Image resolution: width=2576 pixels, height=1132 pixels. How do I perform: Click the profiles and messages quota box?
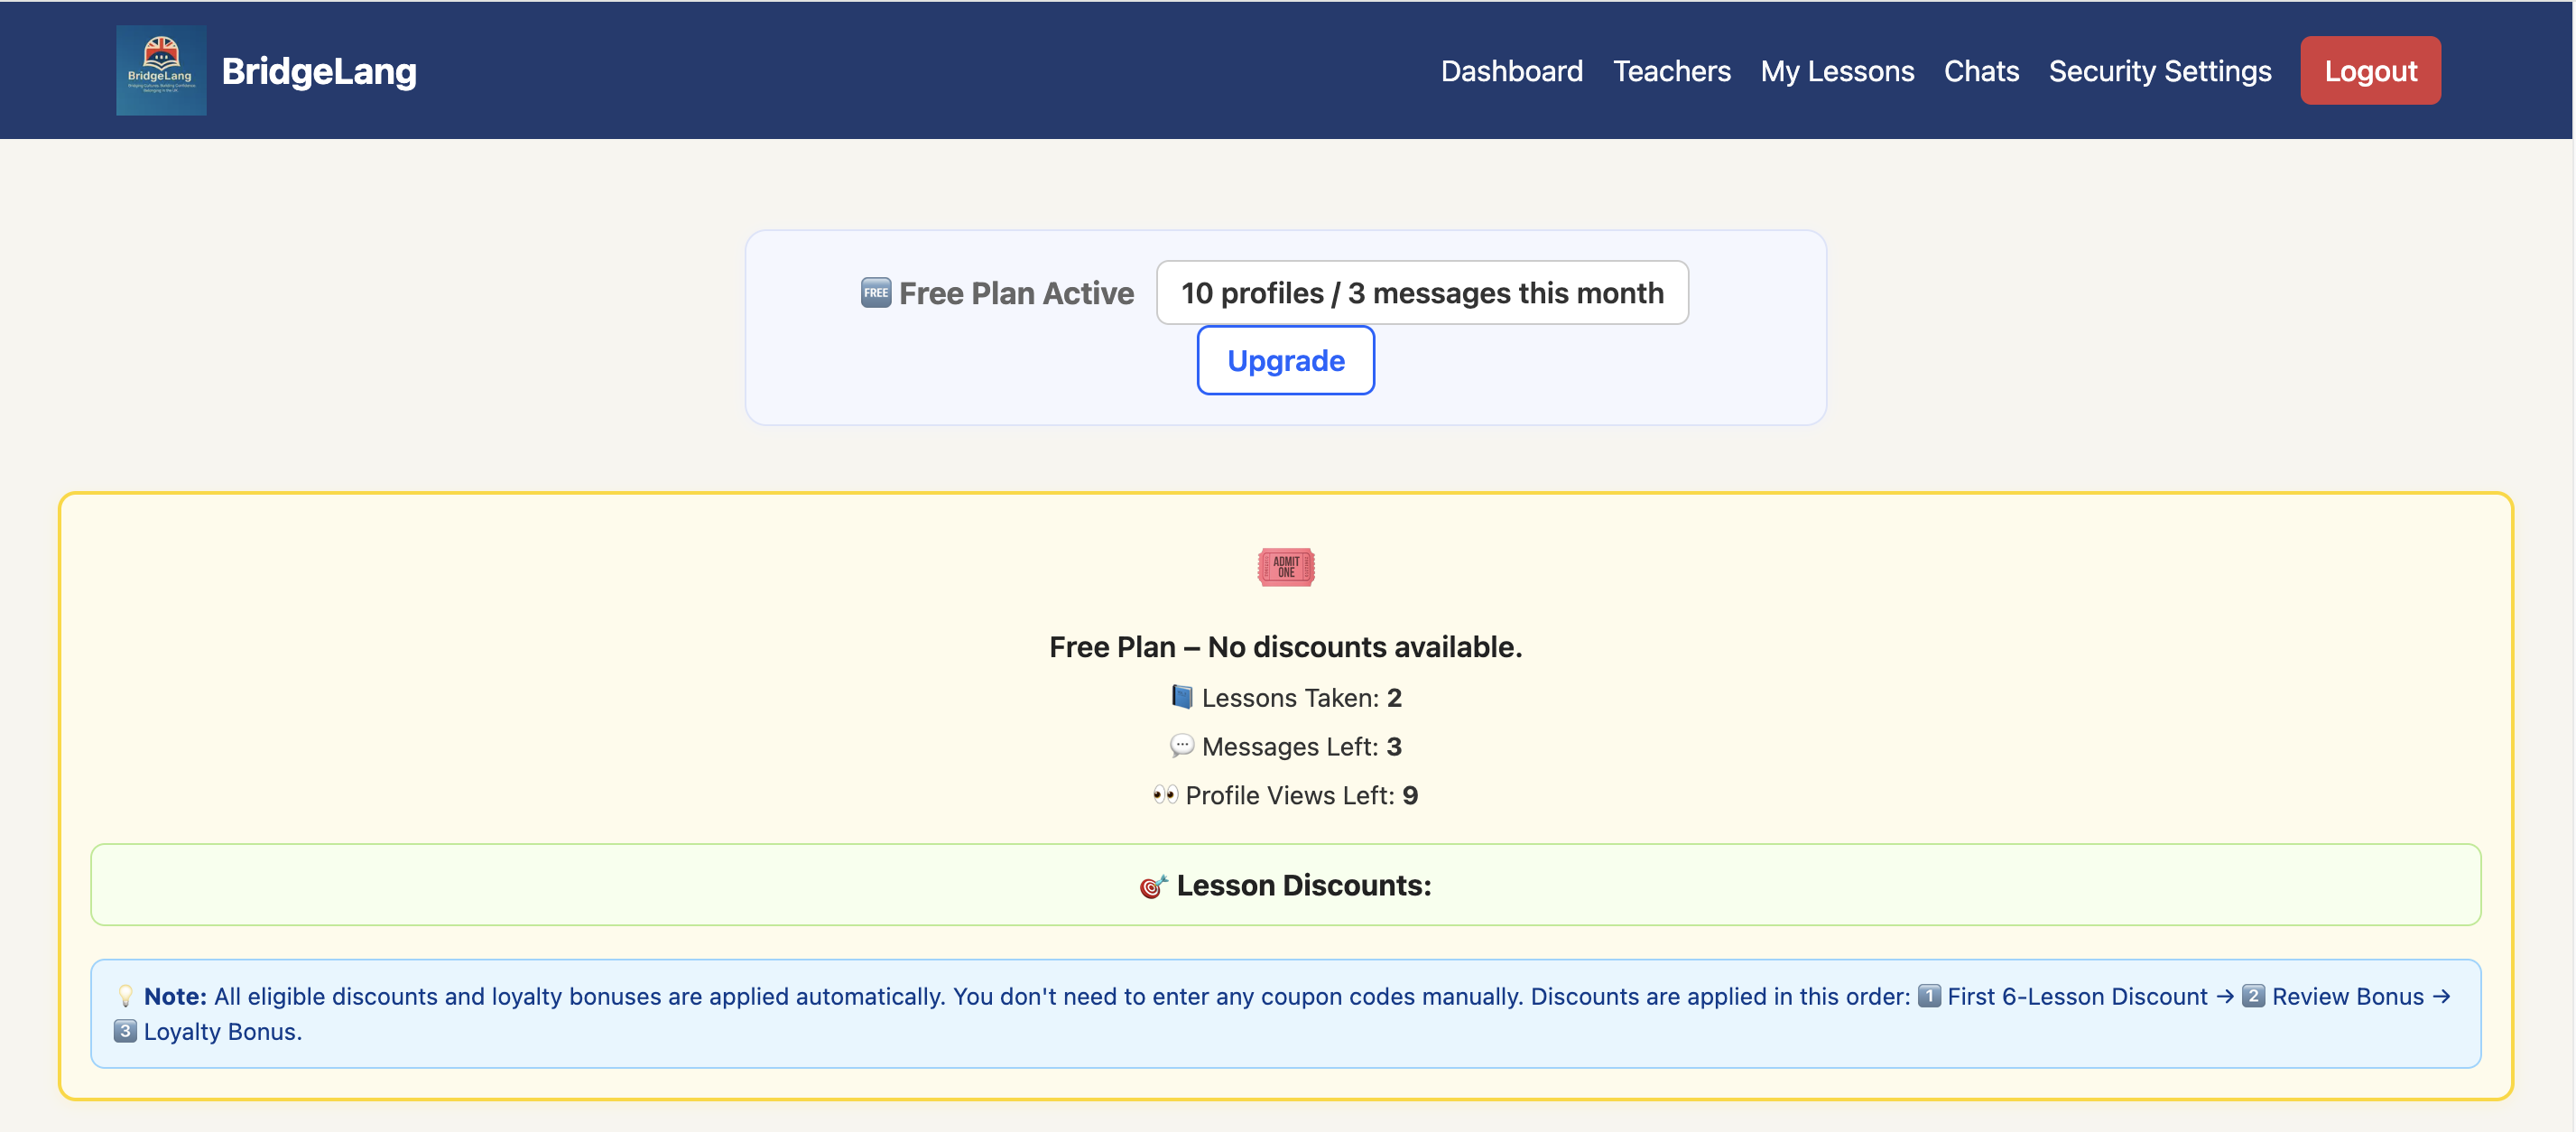click(x=1421, y=293)
